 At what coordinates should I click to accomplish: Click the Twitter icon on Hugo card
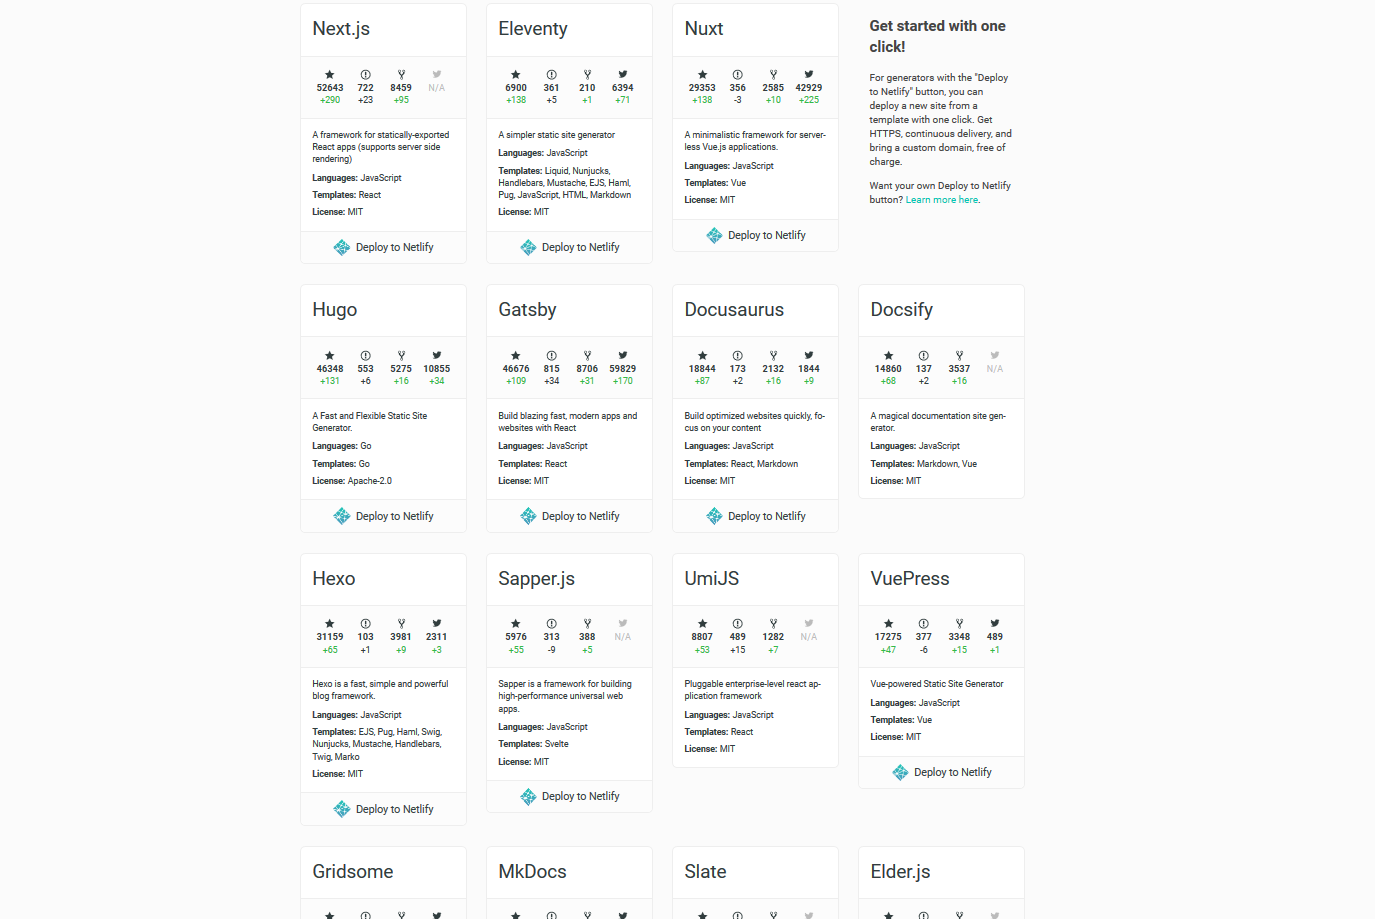[437, 356]
